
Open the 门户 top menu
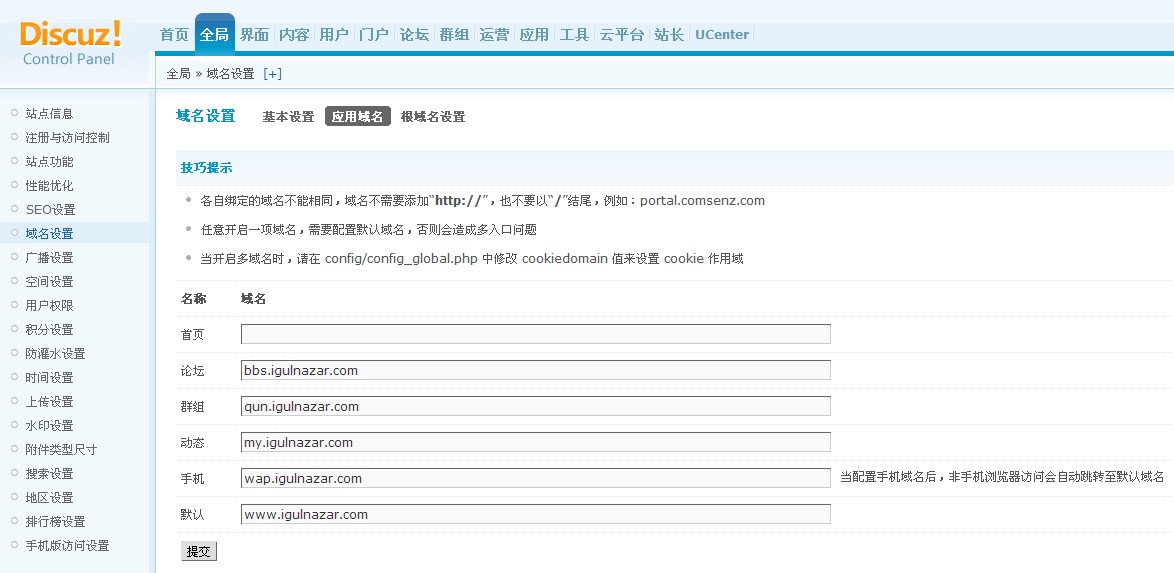tap(374, 34)
